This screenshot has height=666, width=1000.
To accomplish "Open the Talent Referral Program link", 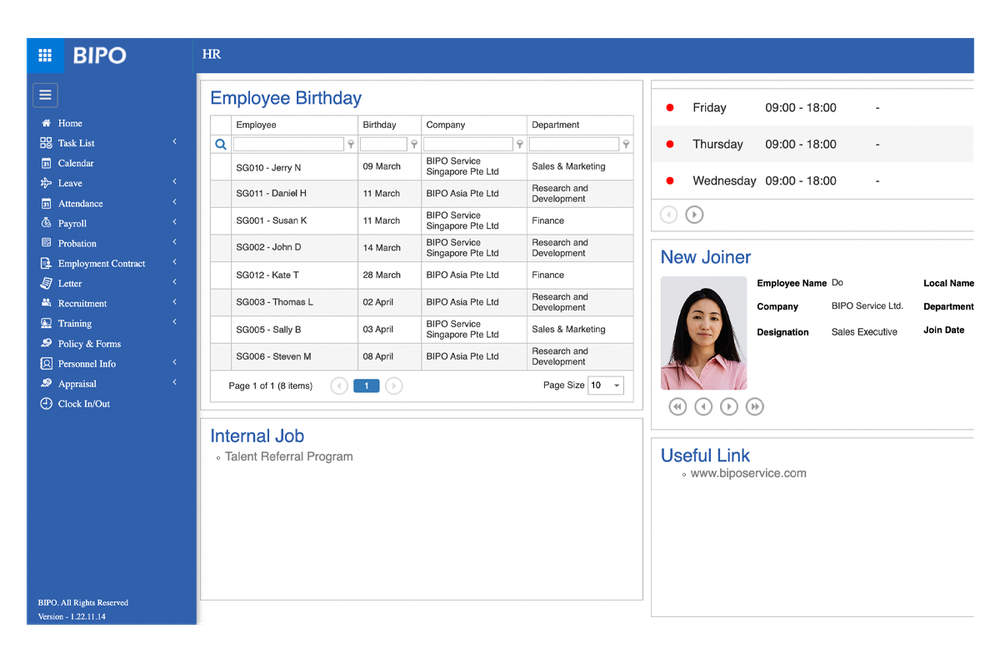I will [x=289, y=457].
